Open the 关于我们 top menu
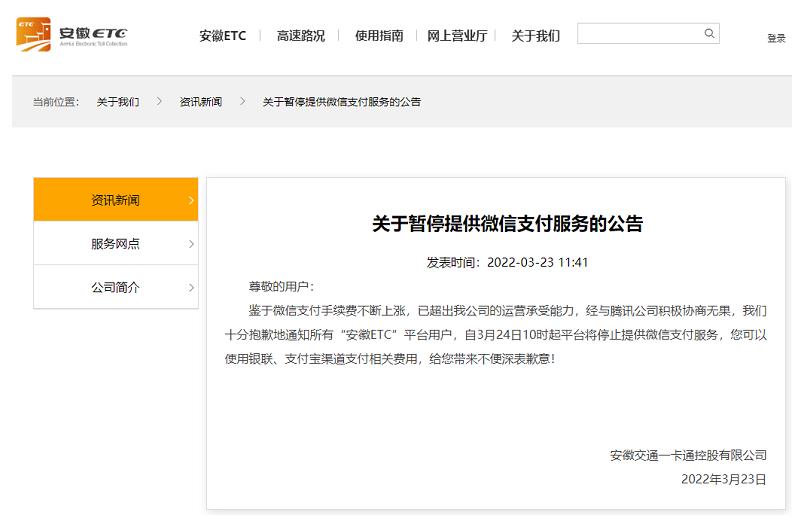The height and width of the screenshot is (528, 803). pos(535,36)
